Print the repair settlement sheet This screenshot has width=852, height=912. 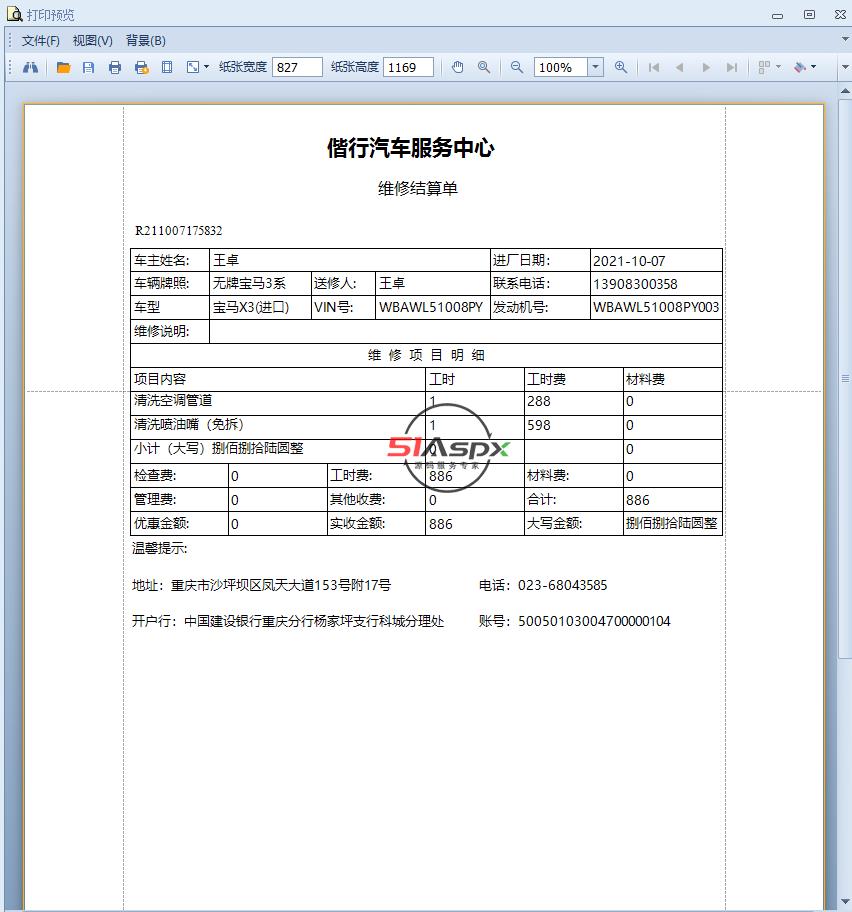pyautogui.click(x=115, y=67)
